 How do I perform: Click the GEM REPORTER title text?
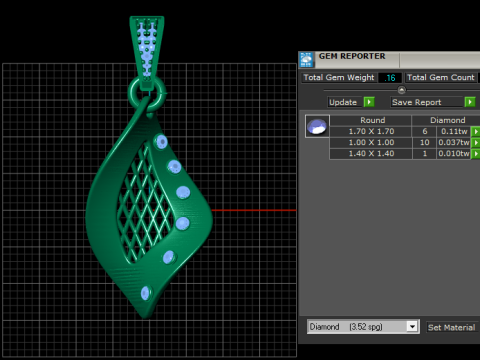pyautogui.click(x=352, y=56)
